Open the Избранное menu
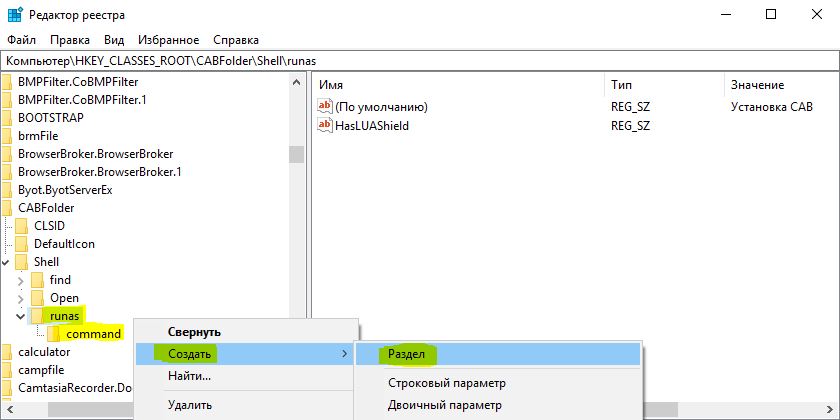 point(169,40)
